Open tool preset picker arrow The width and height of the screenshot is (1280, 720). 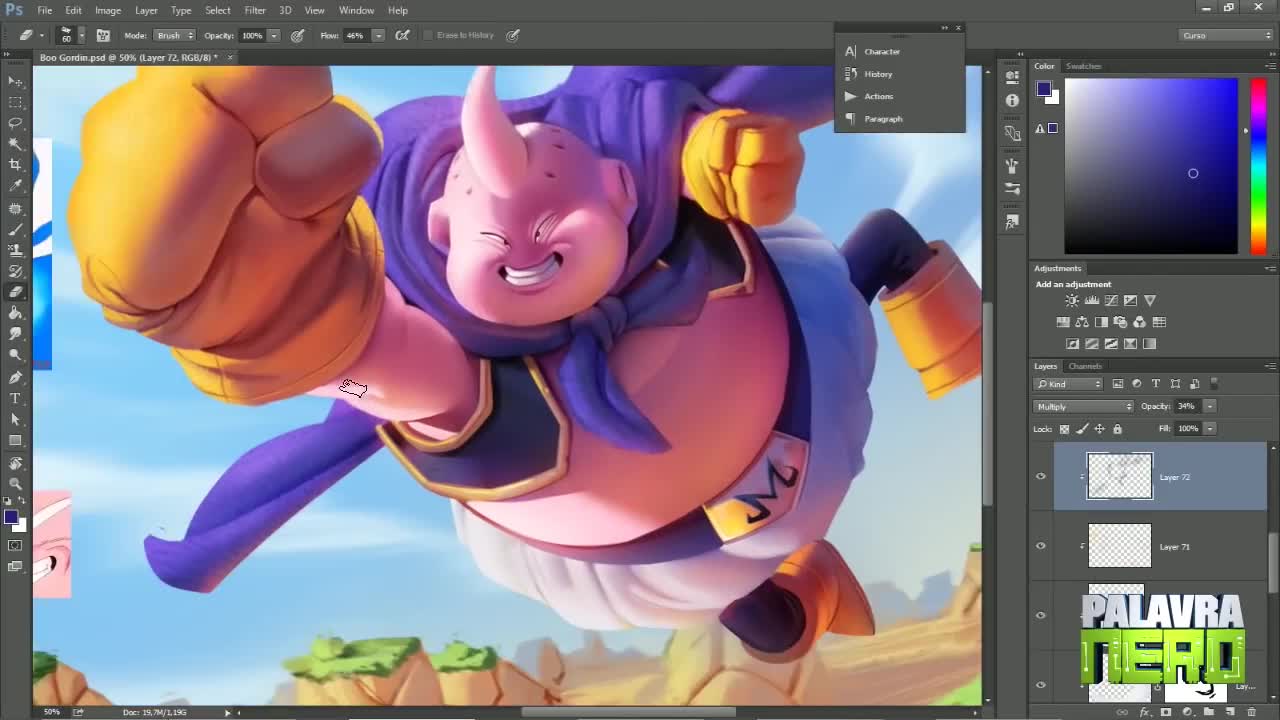(x=42, y=35)
